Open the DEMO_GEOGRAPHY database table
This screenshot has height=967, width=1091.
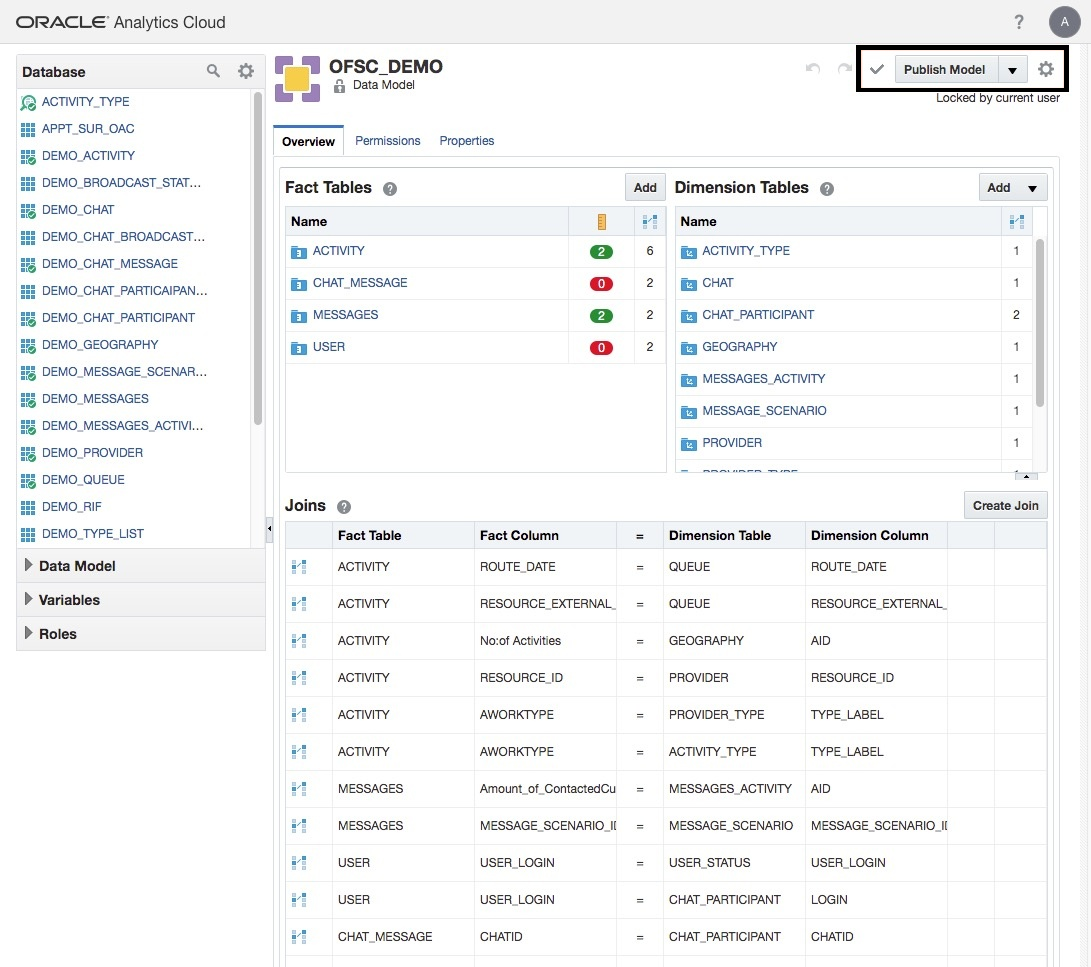click(100, 345)
